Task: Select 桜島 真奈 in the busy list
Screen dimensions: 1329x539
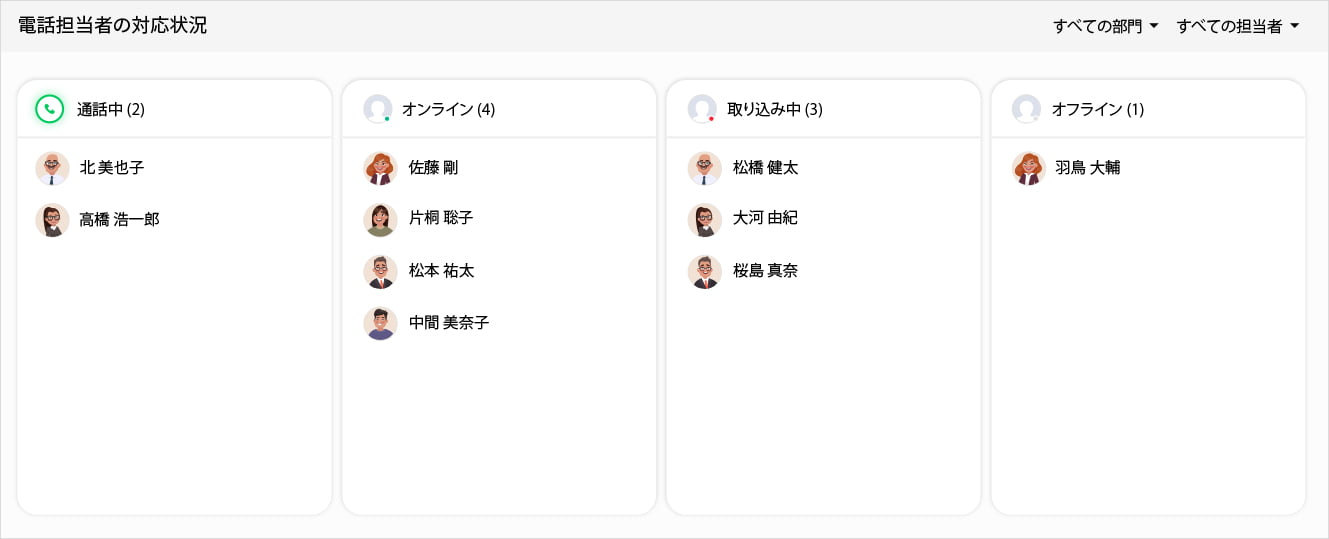Action: 765,271
